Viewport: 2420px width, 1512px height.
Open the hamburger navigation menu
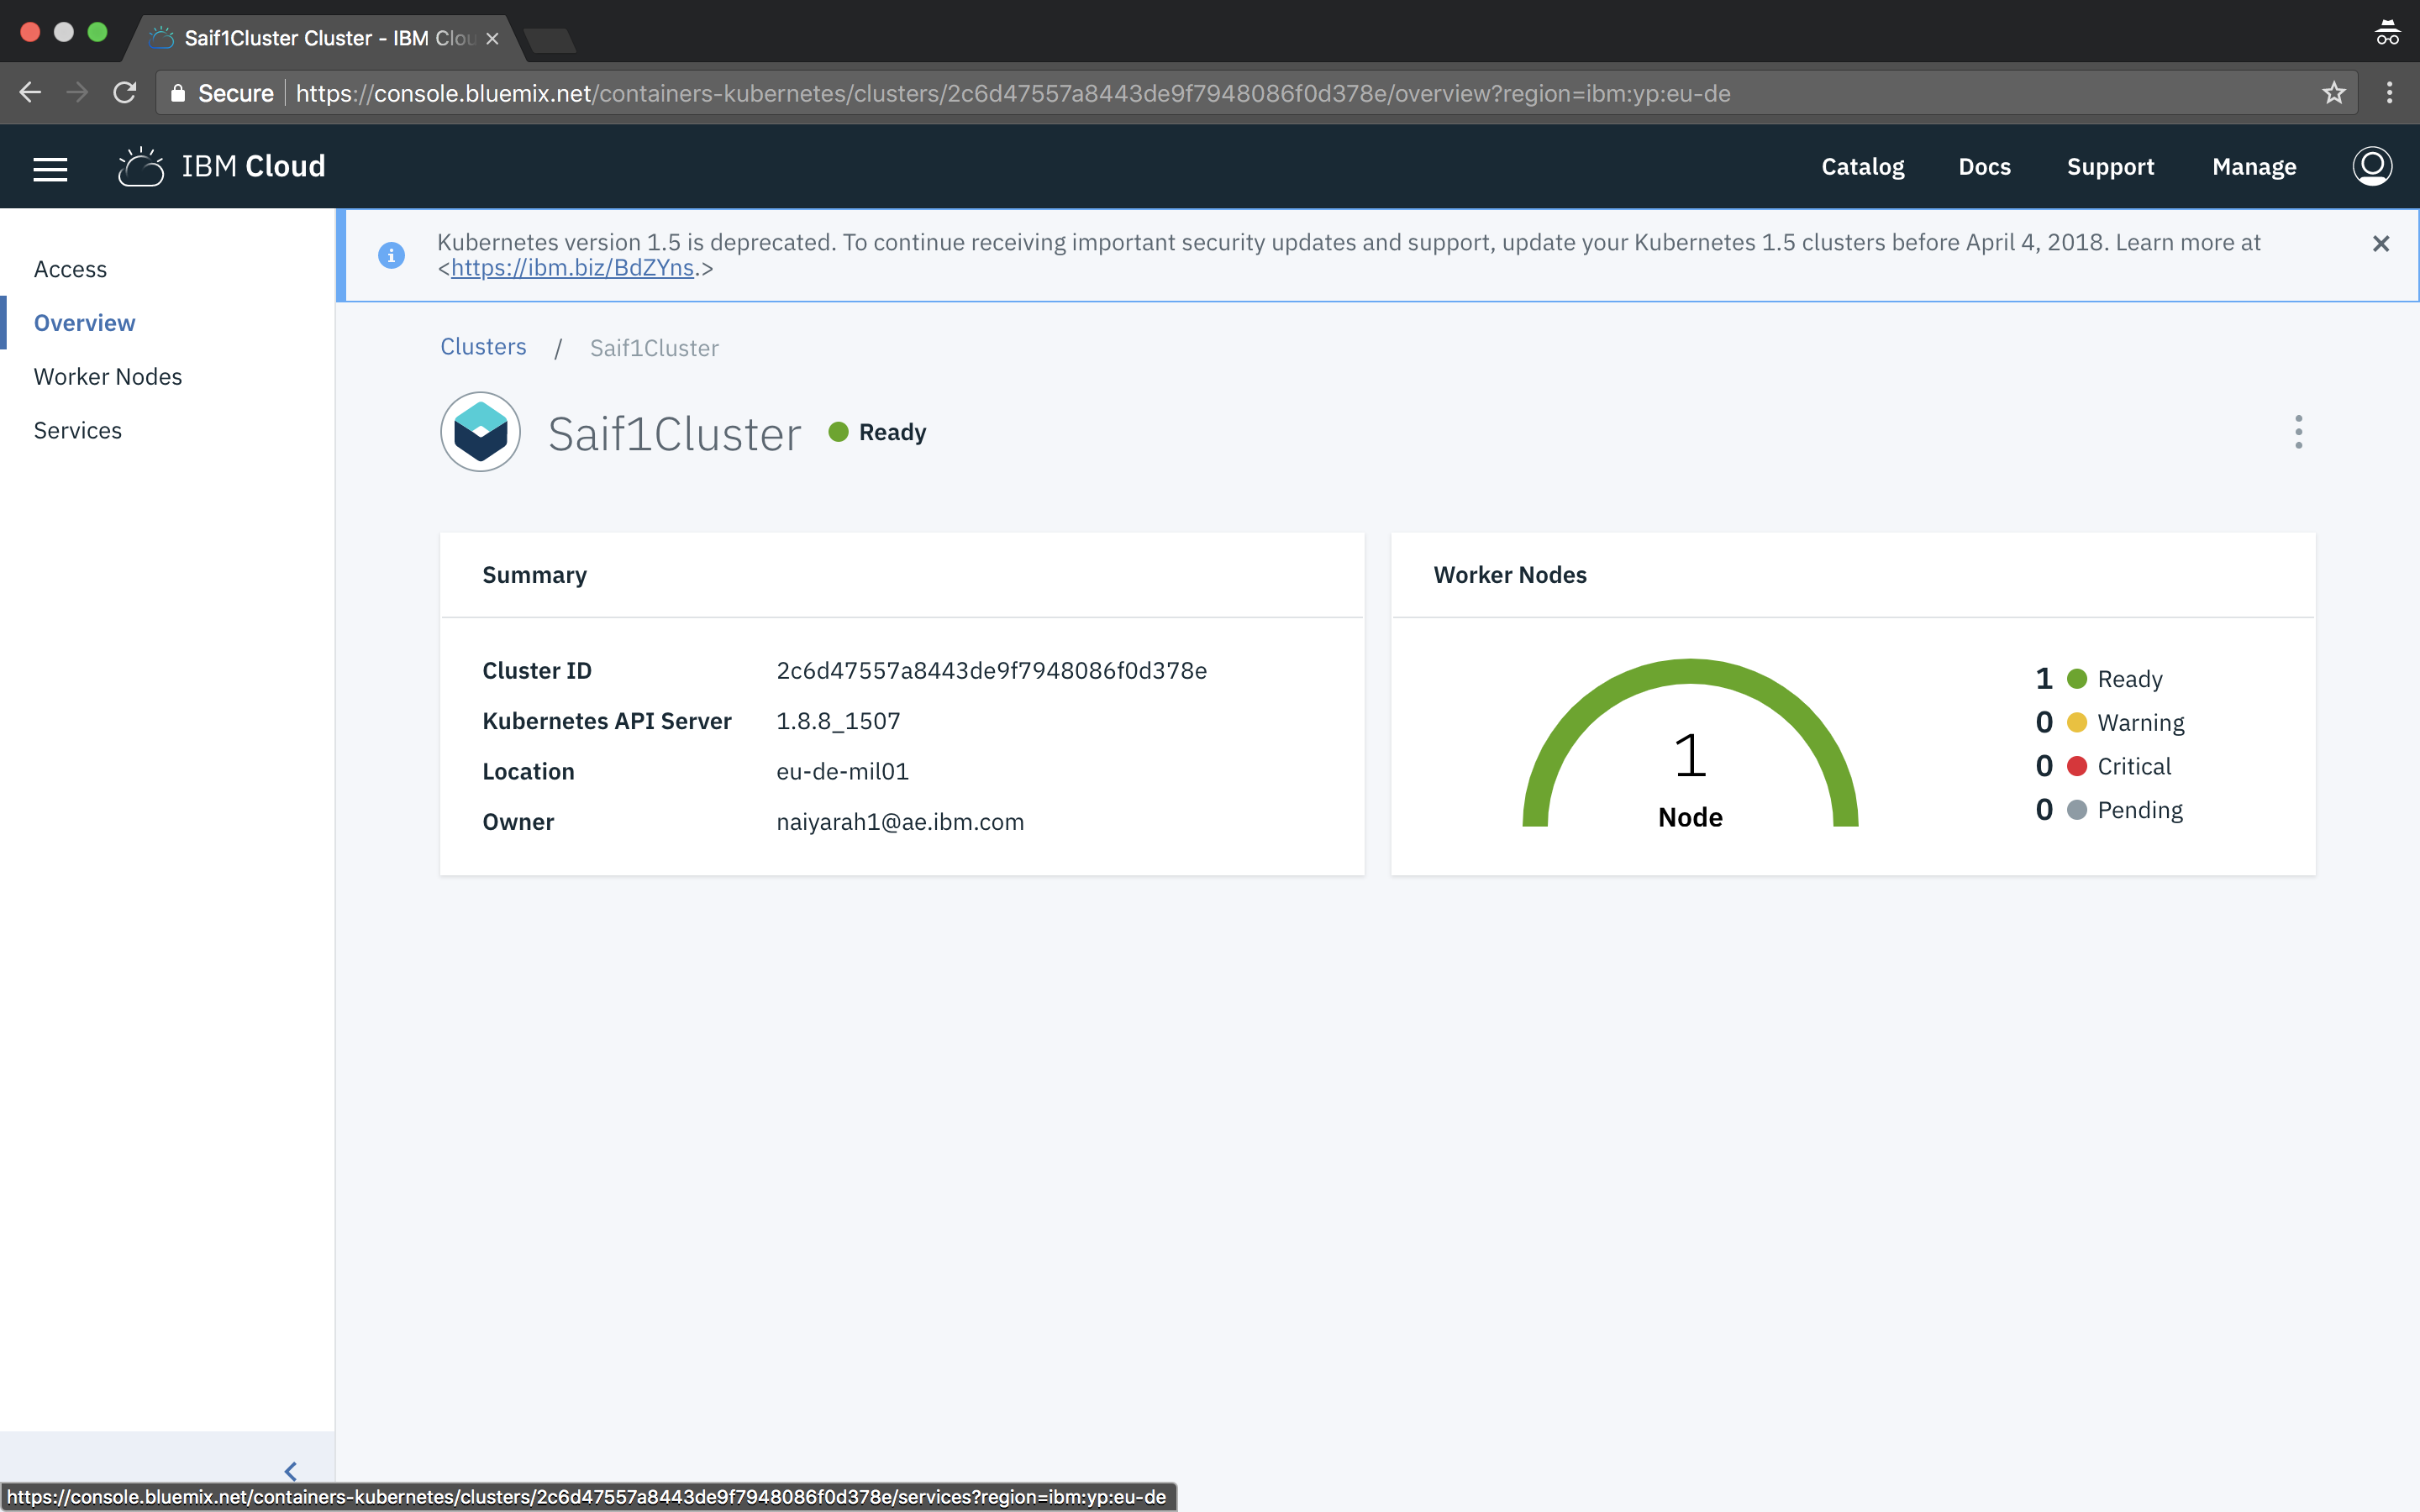[x=50, y=167]
